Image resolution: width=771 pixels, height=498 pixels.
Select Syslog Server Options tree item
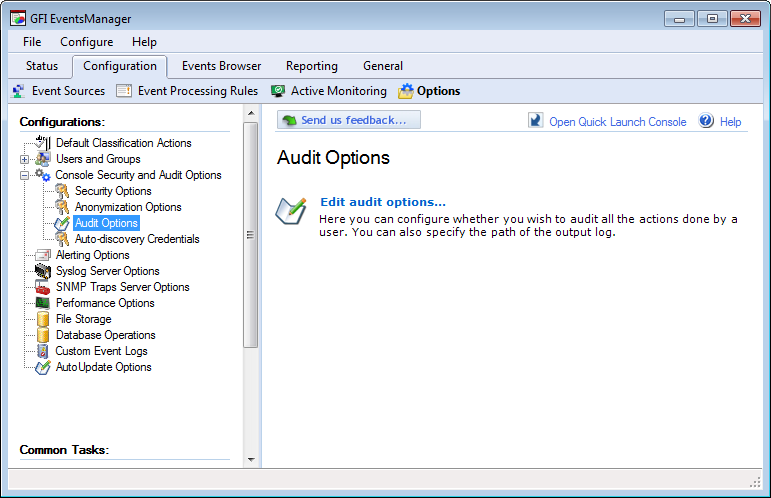(108, 271)
